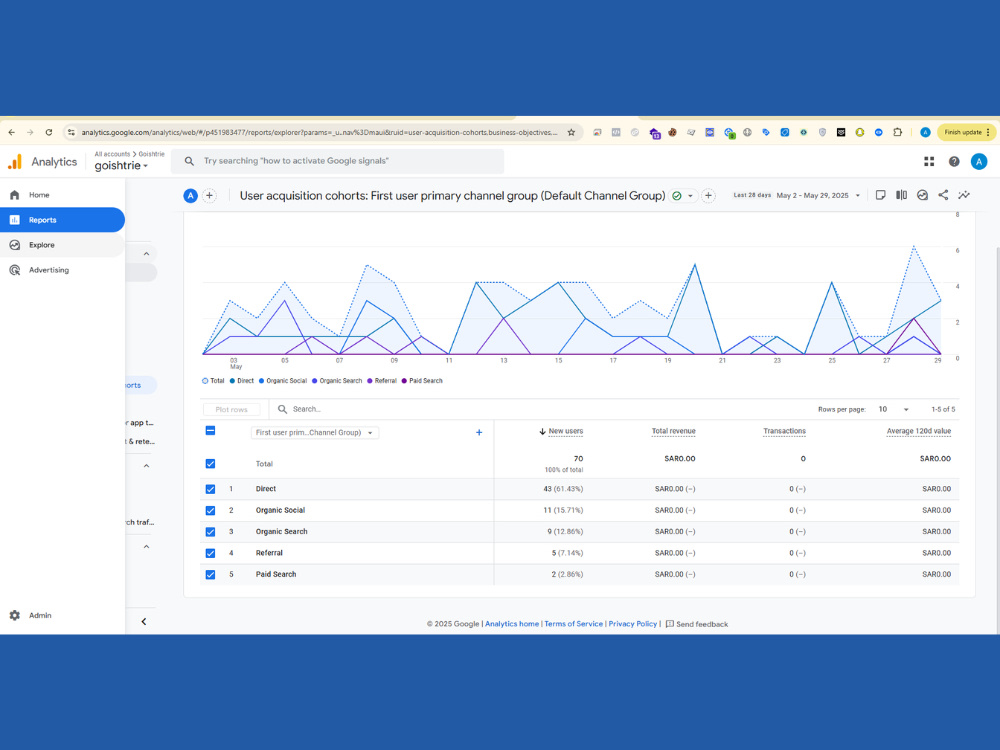Collapse the first sidebar report section

[146, 254]
